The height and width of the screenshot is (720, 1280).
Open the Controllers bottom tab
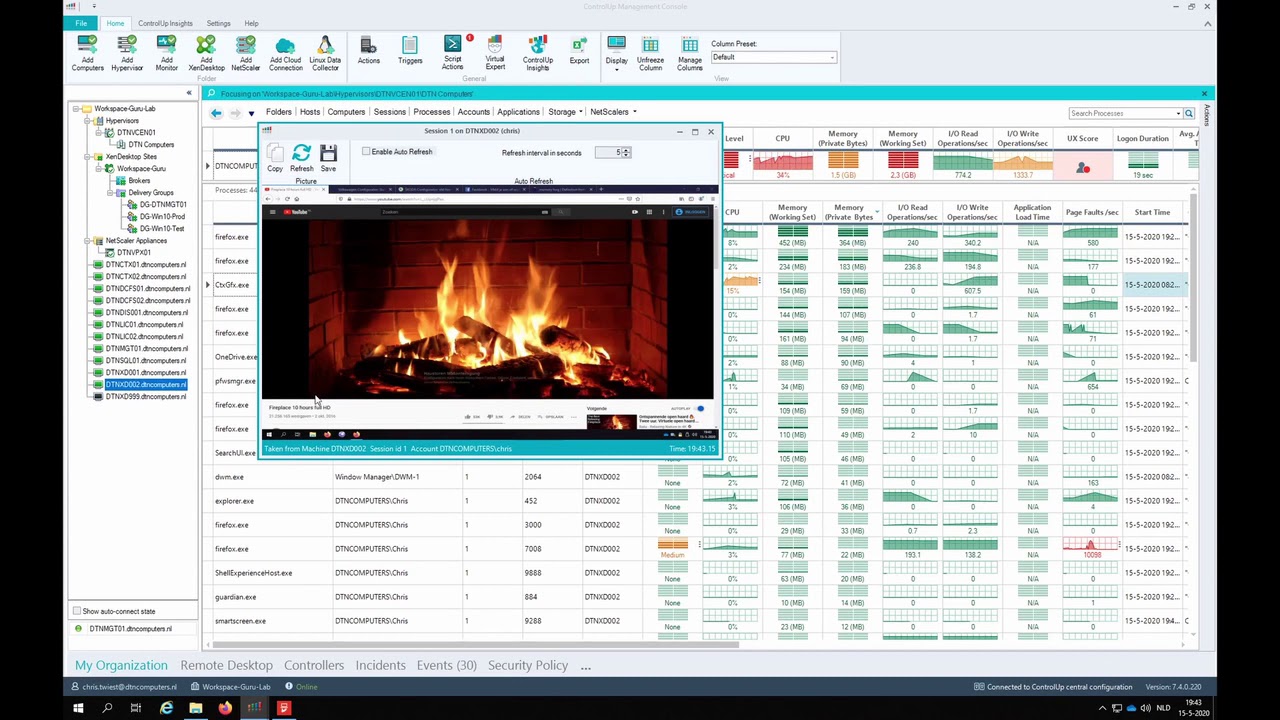point(314,665)
